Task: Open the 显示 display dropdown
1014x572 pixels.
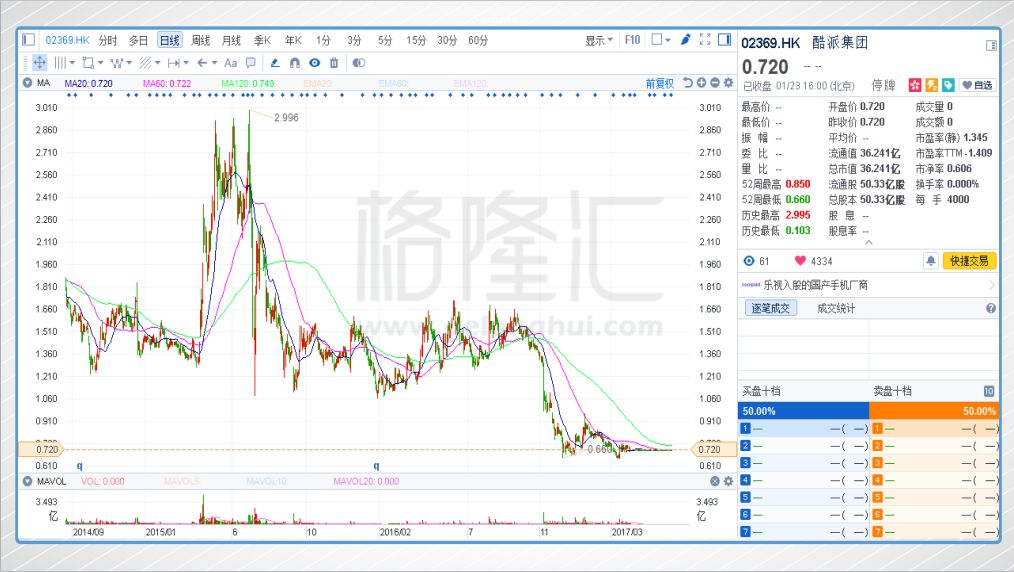Action: [x=599, y=40]
